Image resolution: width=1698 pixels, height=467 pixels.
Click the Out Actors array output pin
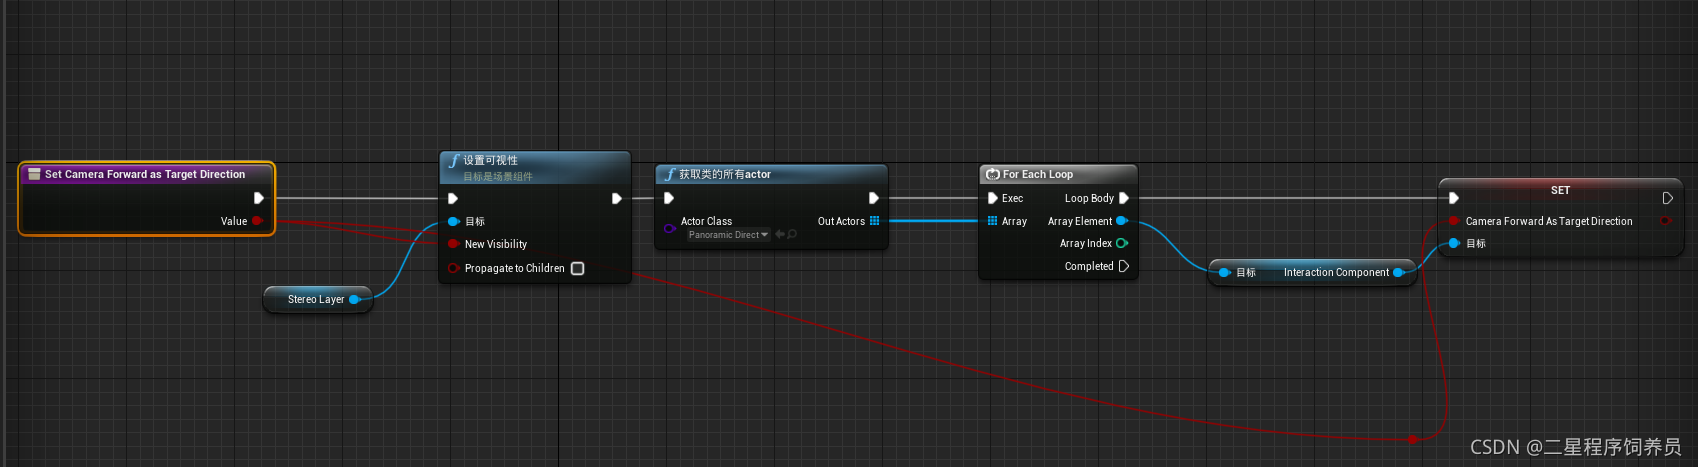point(875,221)
